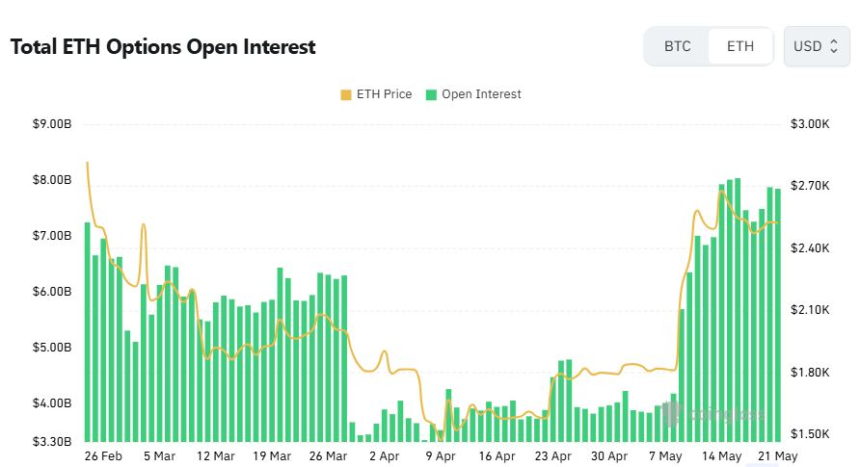Image resolution: width=860 pixels, height=467 pixels.
Task: Click the Total ETH Options Open Interest title
Action: (x=163, y=47)
